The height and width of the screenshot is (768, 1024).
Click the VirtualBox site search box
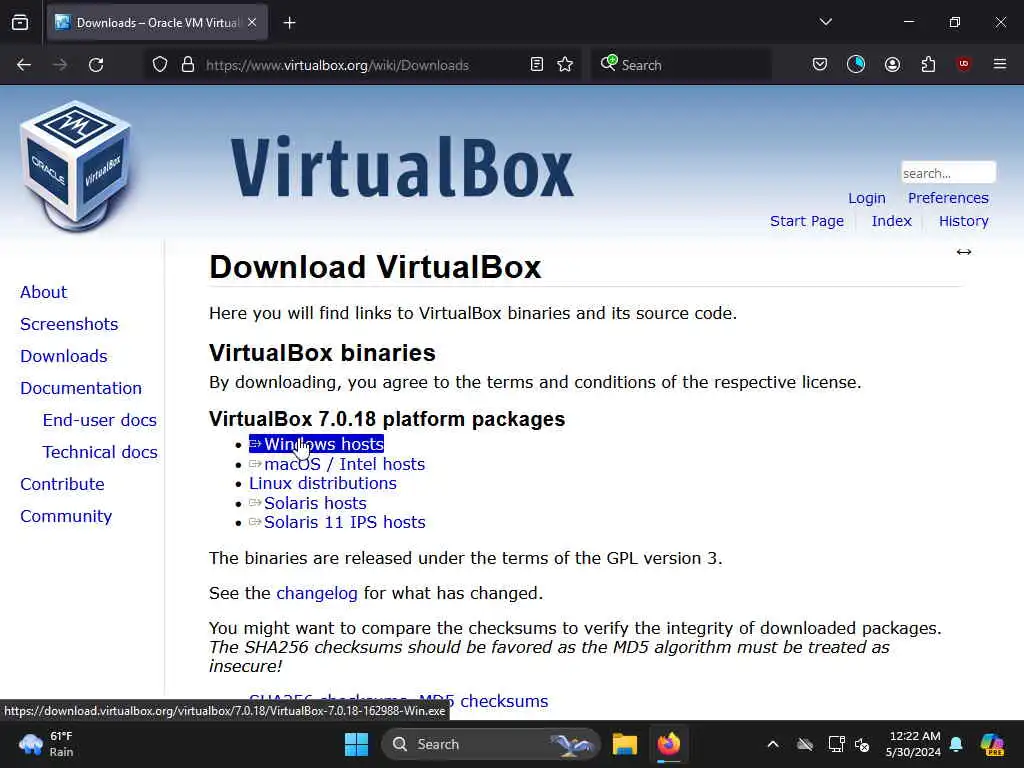pos(948,173)
